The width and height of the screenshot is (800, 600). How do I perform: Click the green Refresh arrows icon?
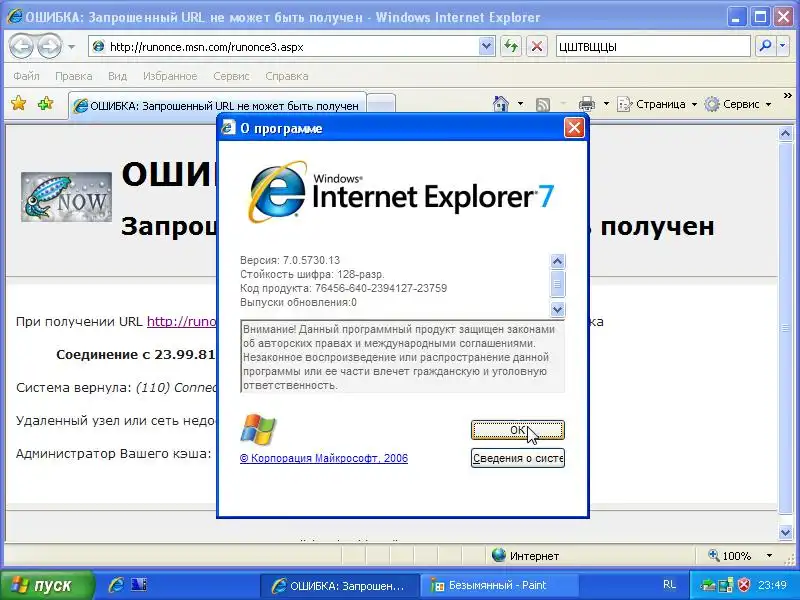511,47
